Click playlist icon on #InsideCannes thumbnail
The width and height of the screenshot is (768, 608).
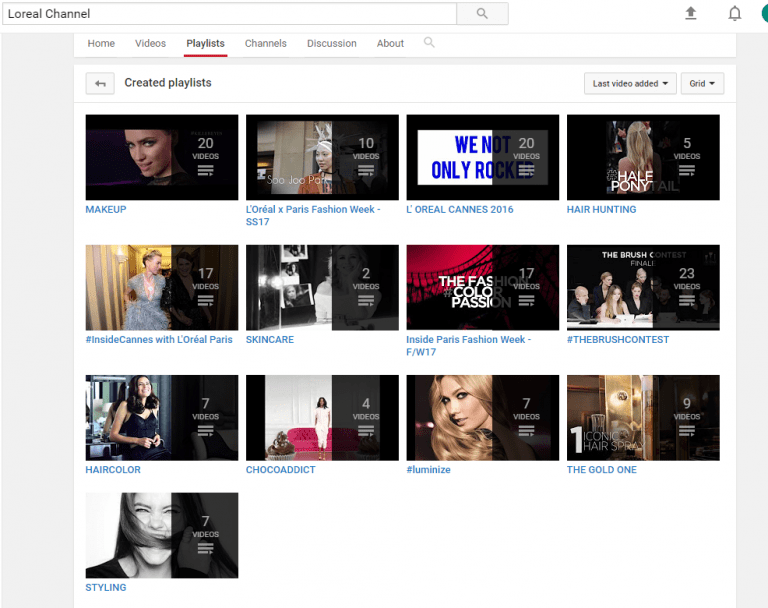205,301
